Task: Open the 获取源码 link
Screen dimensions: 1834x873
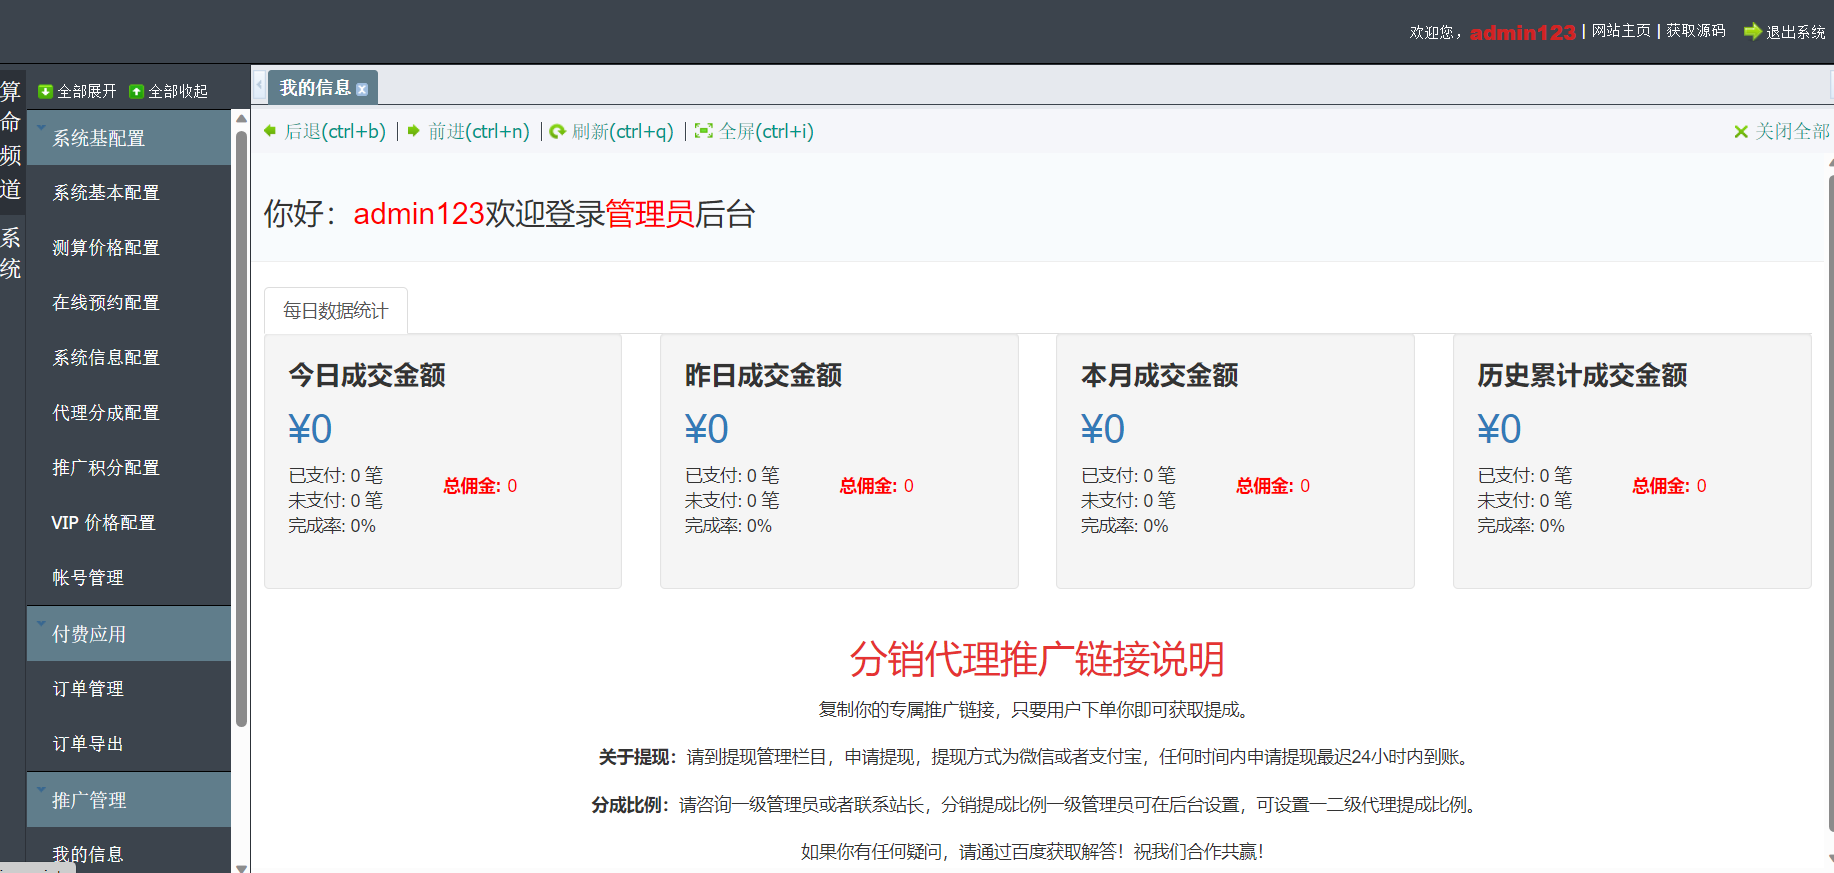Action: pos(1696,31)
